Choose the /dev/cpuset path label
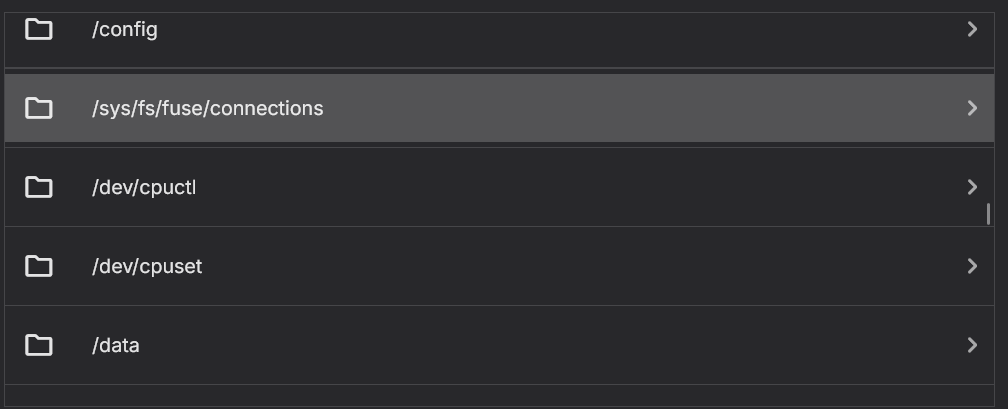1008x409 pixels. (x=146, y=267)
